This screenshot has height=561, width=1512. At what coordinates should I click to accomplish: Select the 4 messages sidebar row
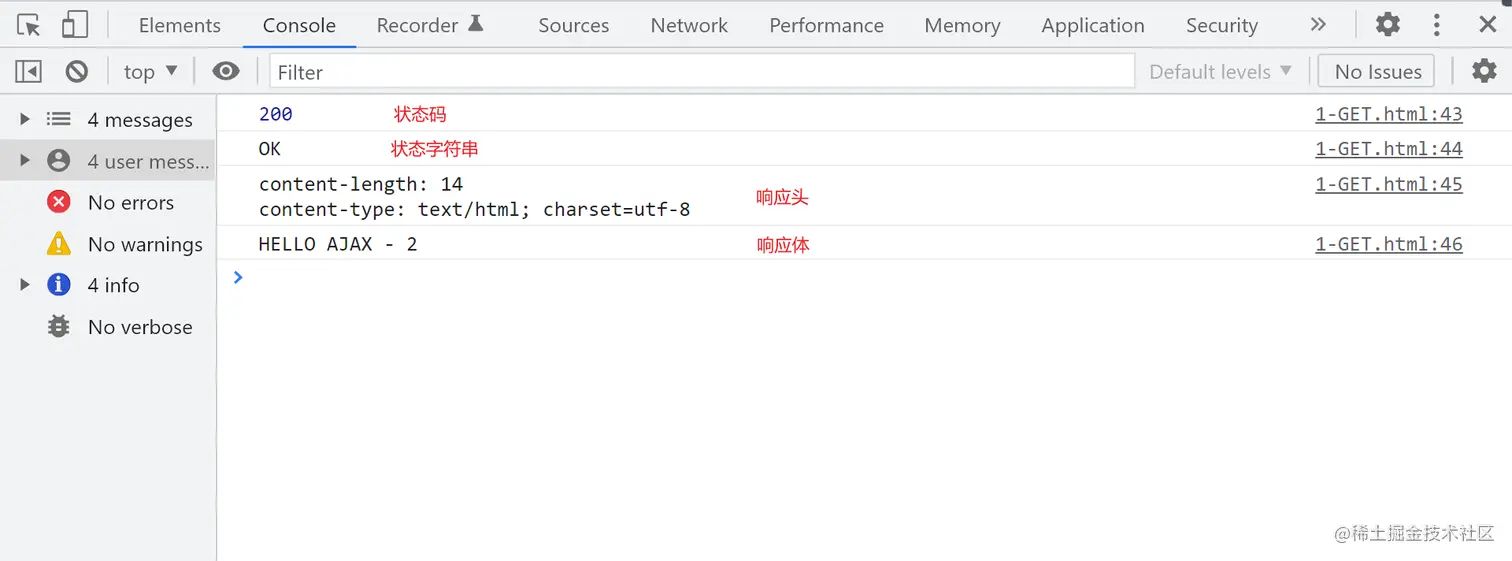(x=108, y=119)
